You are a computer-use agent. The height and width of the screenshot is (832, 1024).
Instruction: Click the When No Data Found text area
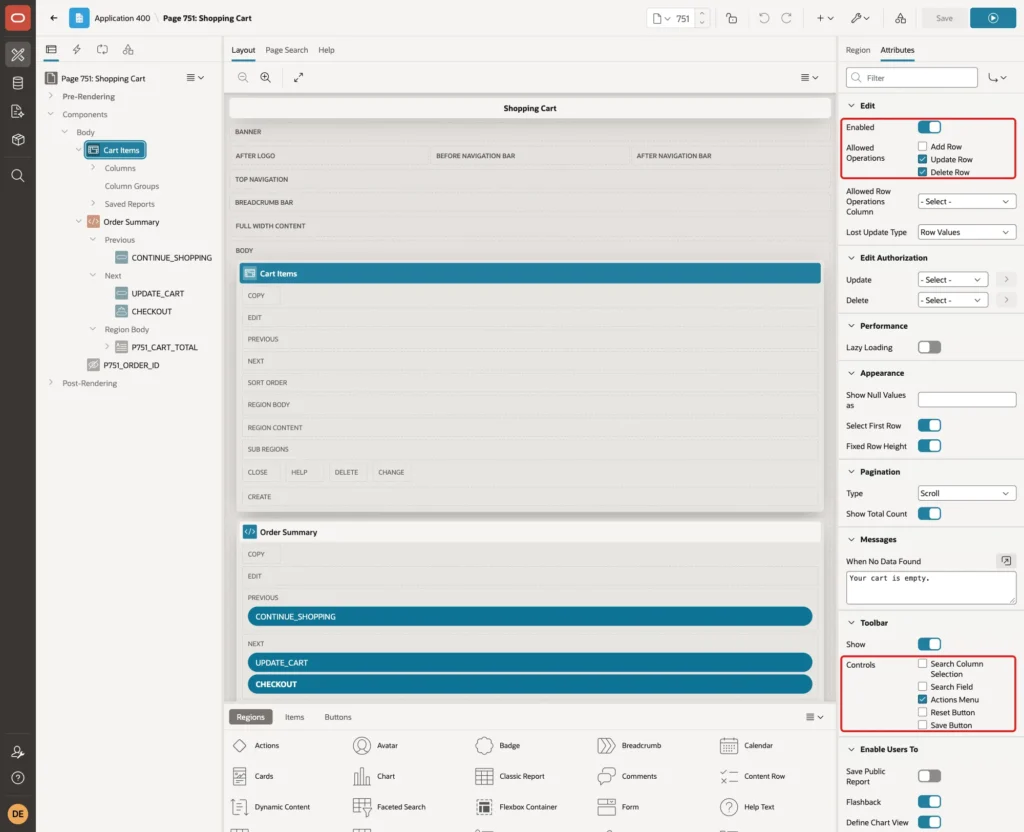[931, 588]
